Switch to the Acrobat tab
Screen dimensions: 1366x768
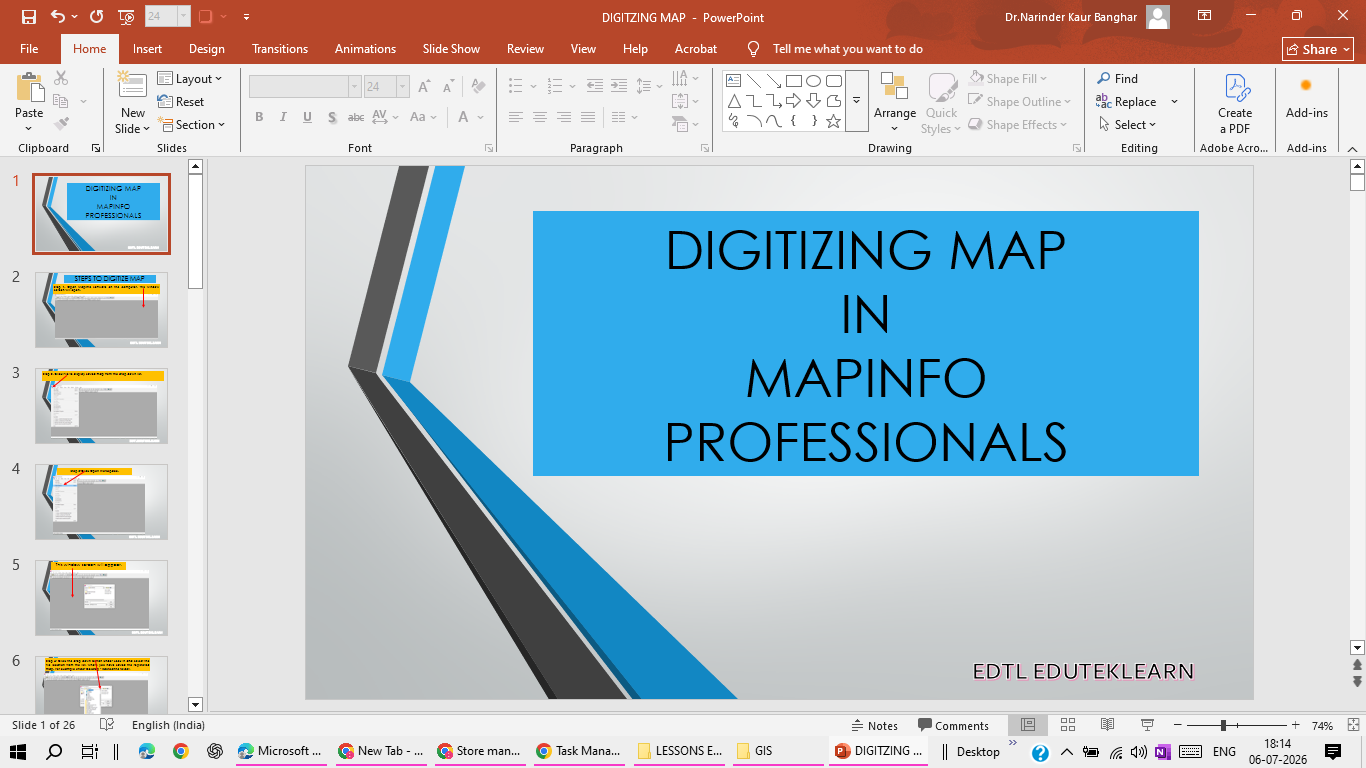pos(696,49)
